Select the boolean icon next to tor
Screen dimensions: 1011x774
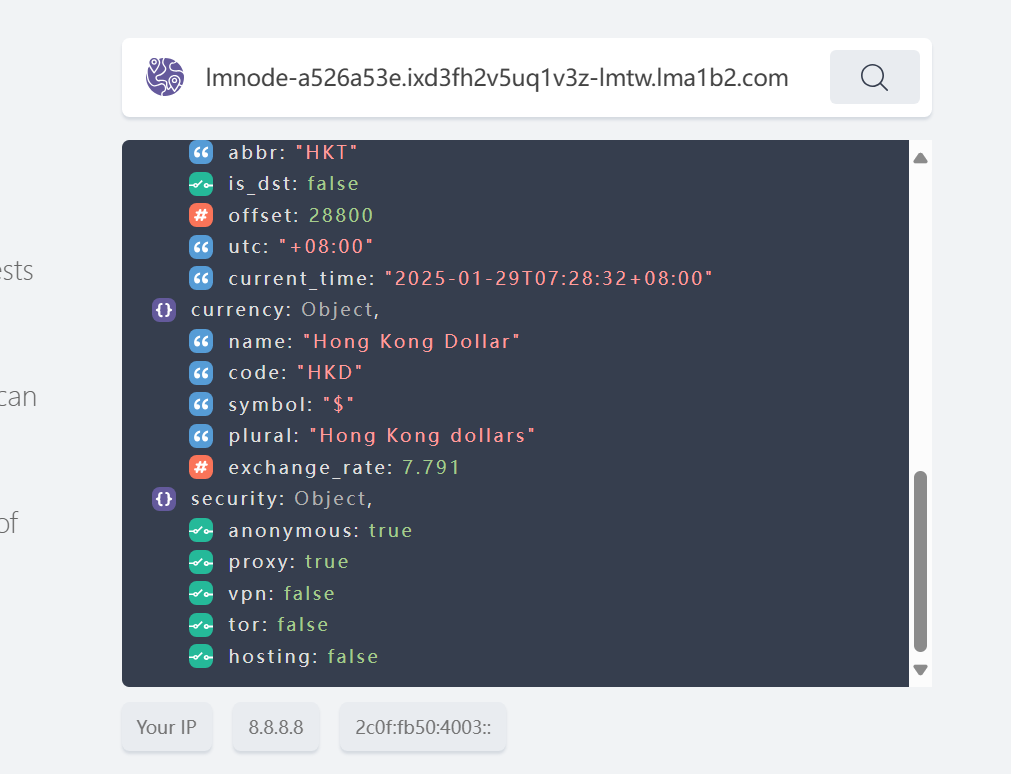pyautogui.click(x=201, y=624)
